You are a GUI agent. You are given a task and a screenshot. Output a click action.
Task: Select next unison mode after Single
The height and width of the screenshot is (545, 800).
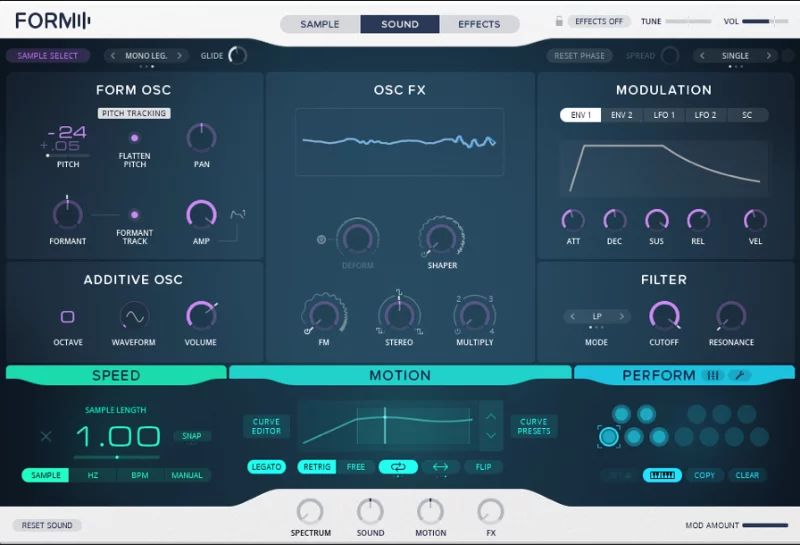click(x=768, y=56)
